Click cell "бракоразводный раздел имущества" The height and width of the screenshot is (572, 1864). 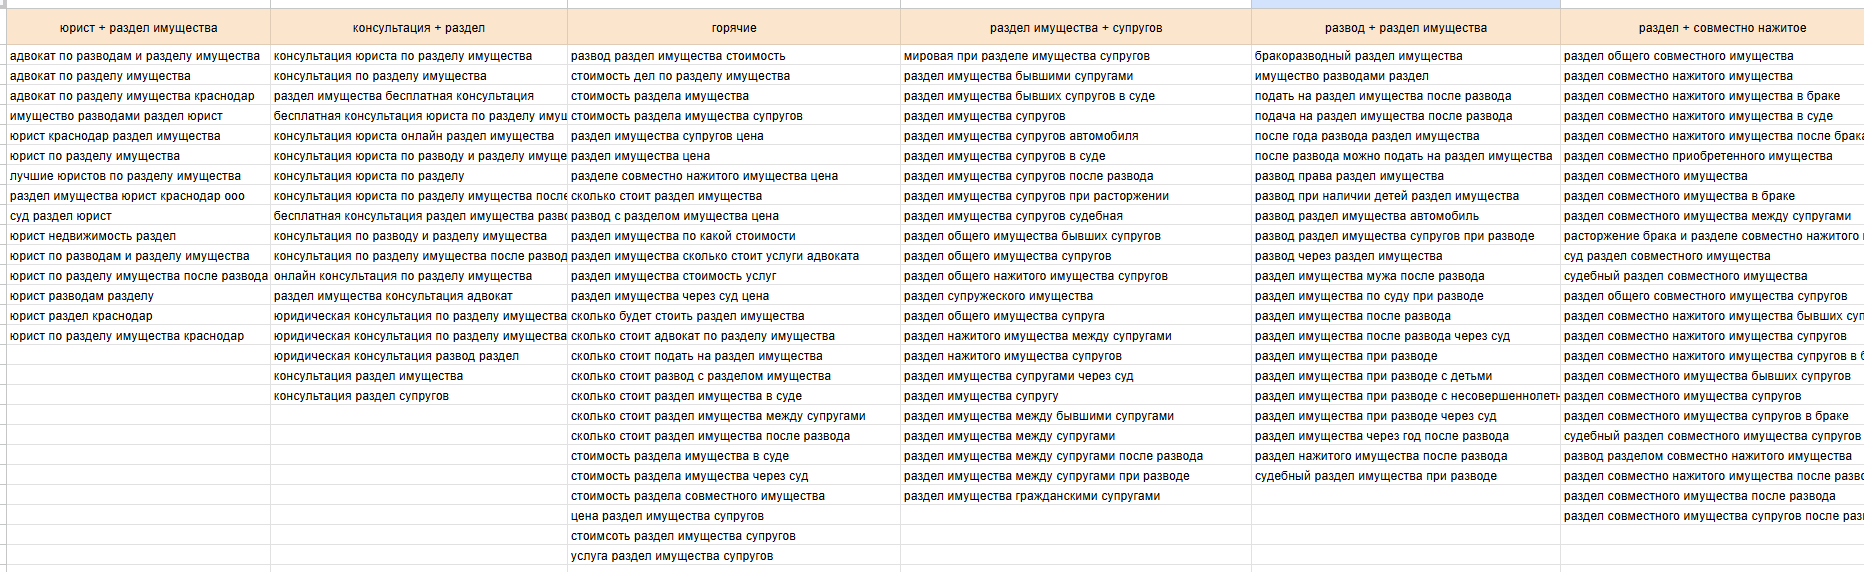1406,56
